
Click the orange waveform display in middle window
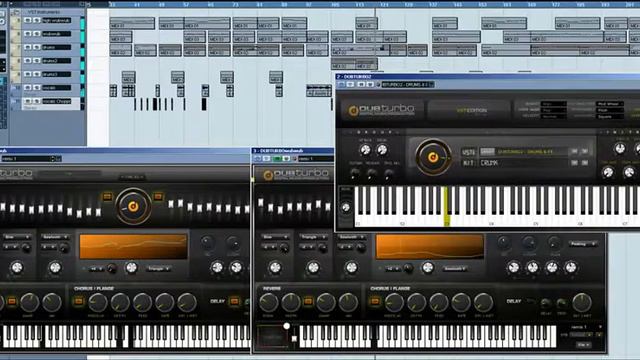(430, 247)
